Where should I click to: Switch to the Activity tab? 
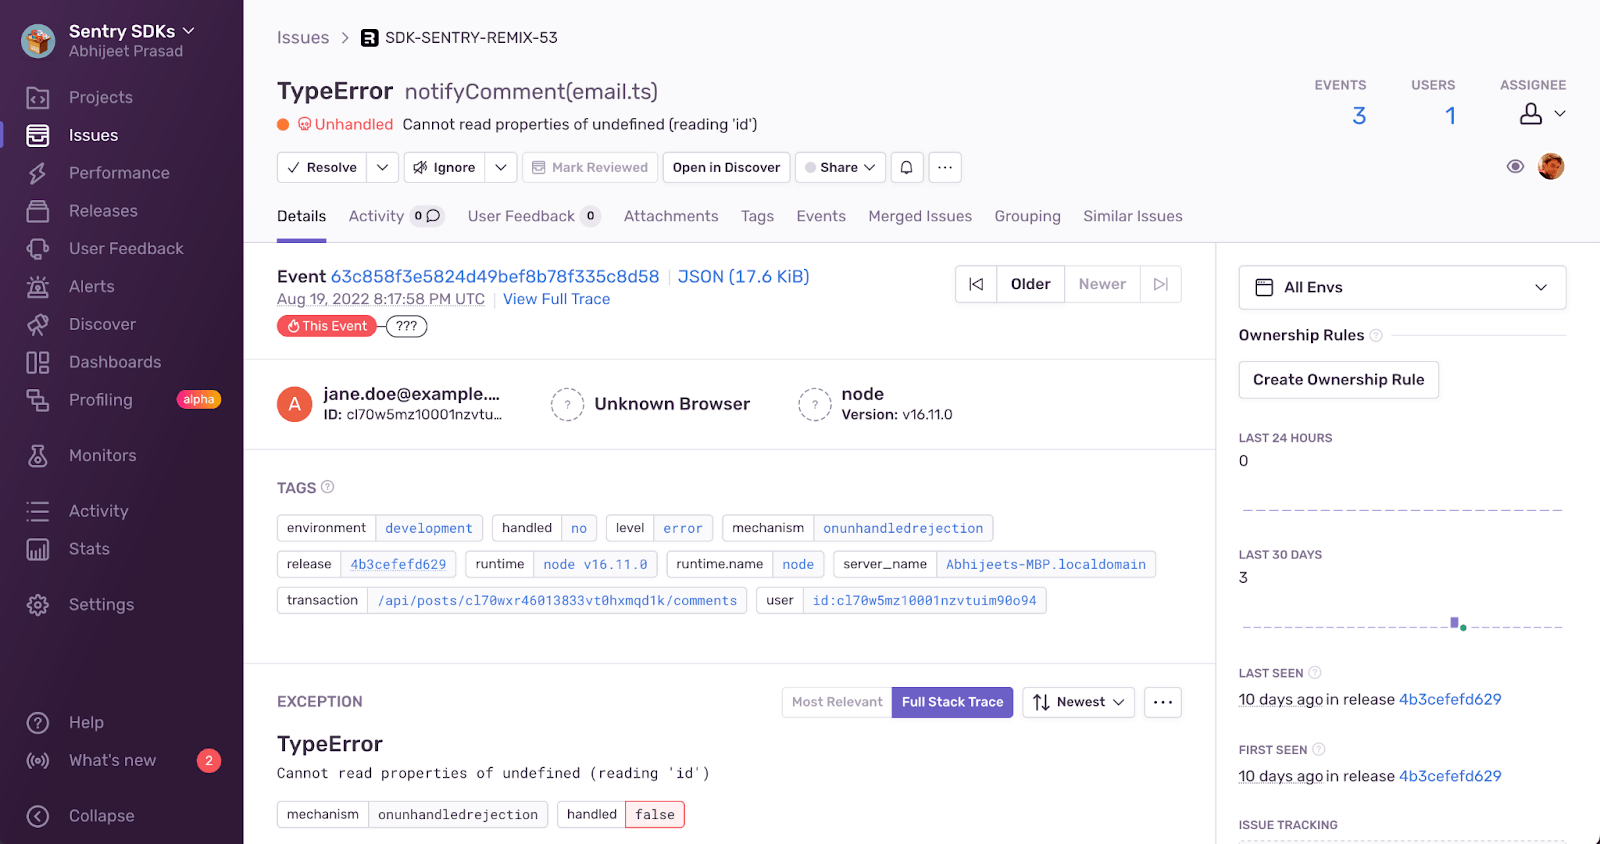(x=395, y=216)
